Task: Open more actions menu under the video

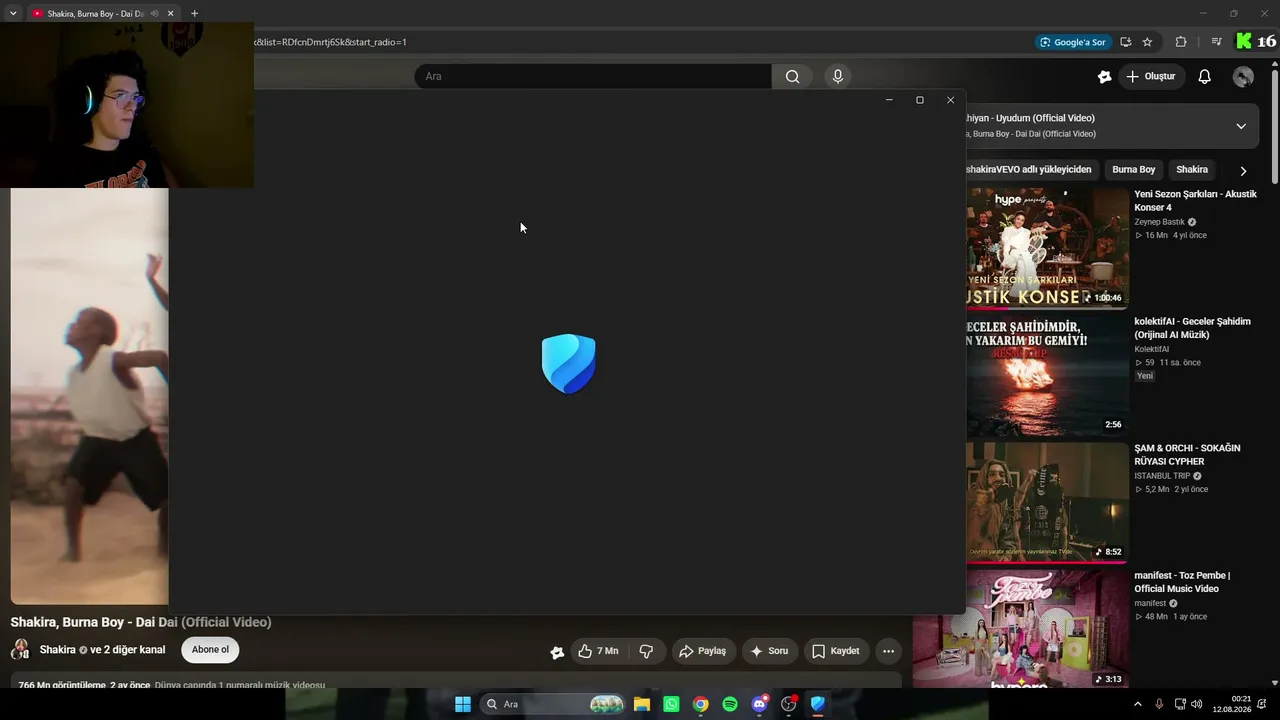Action: (888, 651)
